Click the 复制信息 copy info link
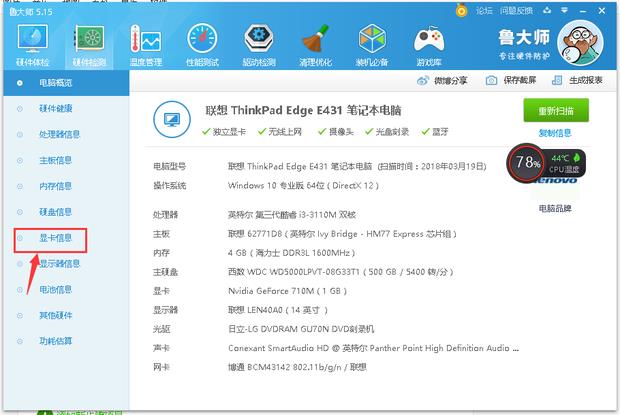The height and width of the screenshot is (415, 620). (555, 133)
